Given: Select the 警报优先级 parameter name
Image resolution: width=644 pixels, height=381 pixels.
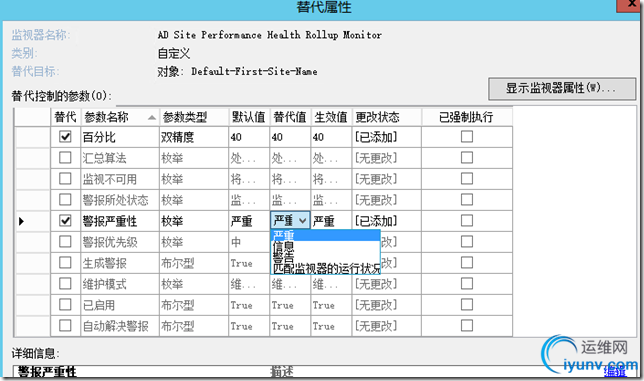Looking at the screenshot, I should point(120,242).
